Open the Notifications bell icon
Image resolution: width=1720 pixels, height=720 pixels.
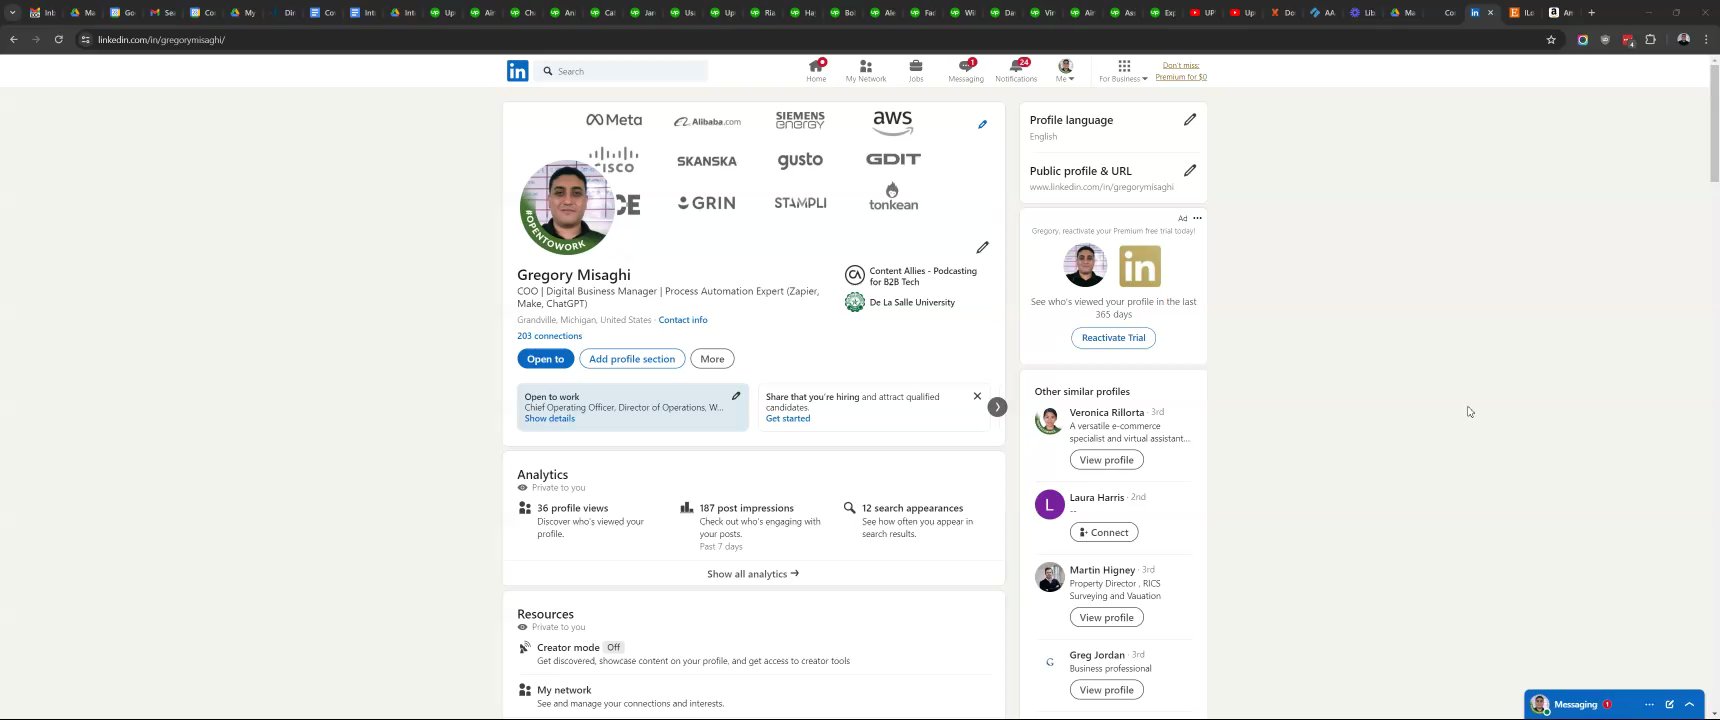[1016, 70]
